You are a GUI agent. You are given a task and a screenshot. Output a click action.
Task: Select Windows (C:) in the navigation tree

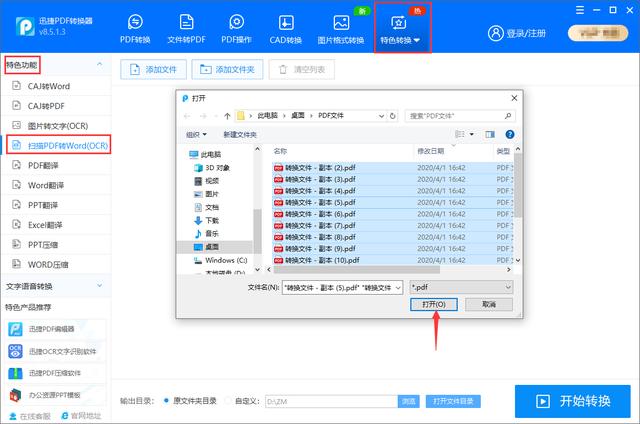point(221,260)
